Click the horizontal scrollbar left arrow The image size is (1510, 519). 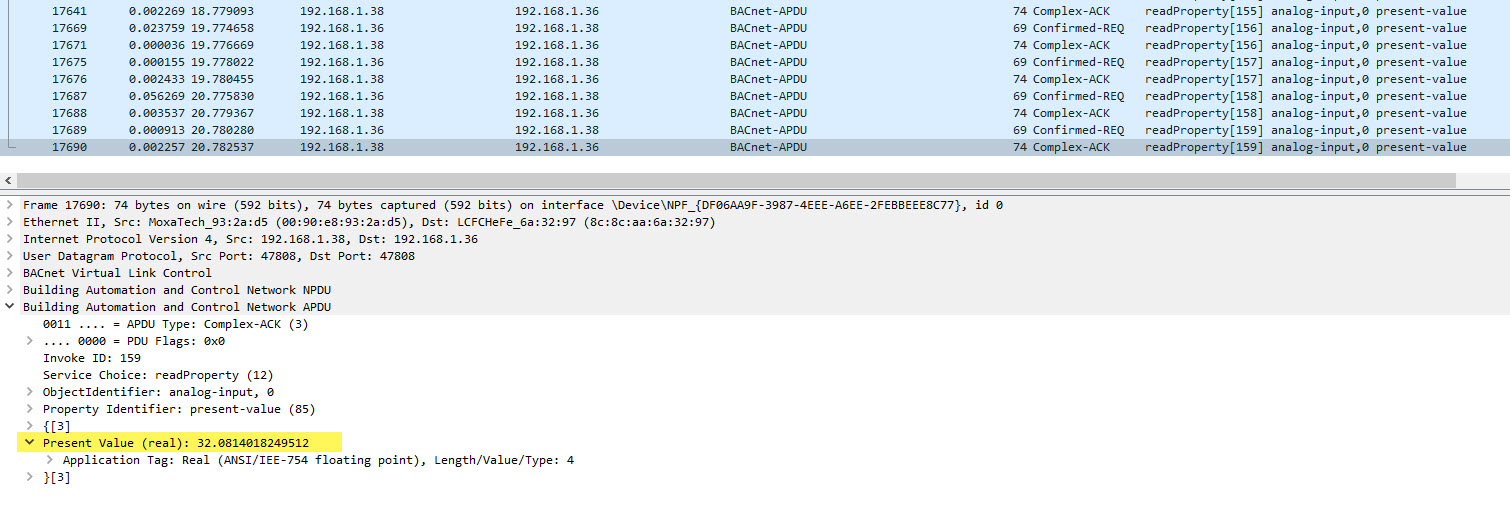coord(9,181)
